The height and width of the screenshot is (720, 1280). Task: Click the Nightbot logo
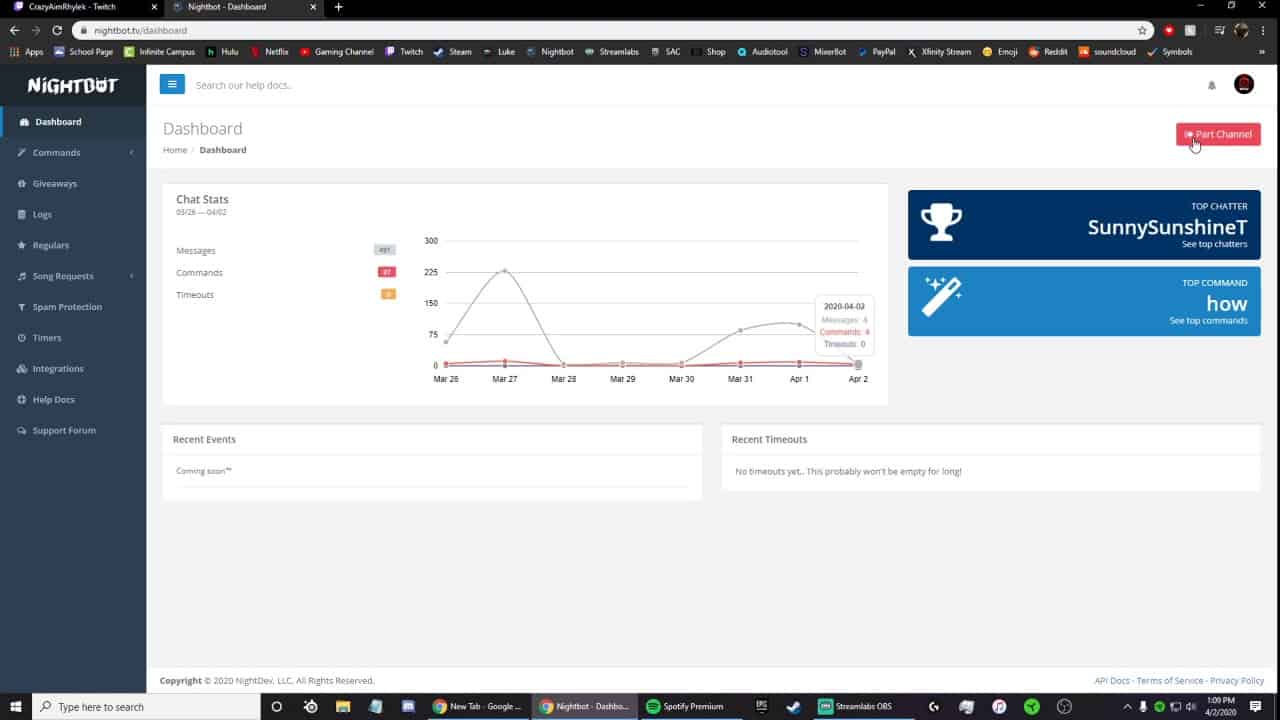(73, 85)
